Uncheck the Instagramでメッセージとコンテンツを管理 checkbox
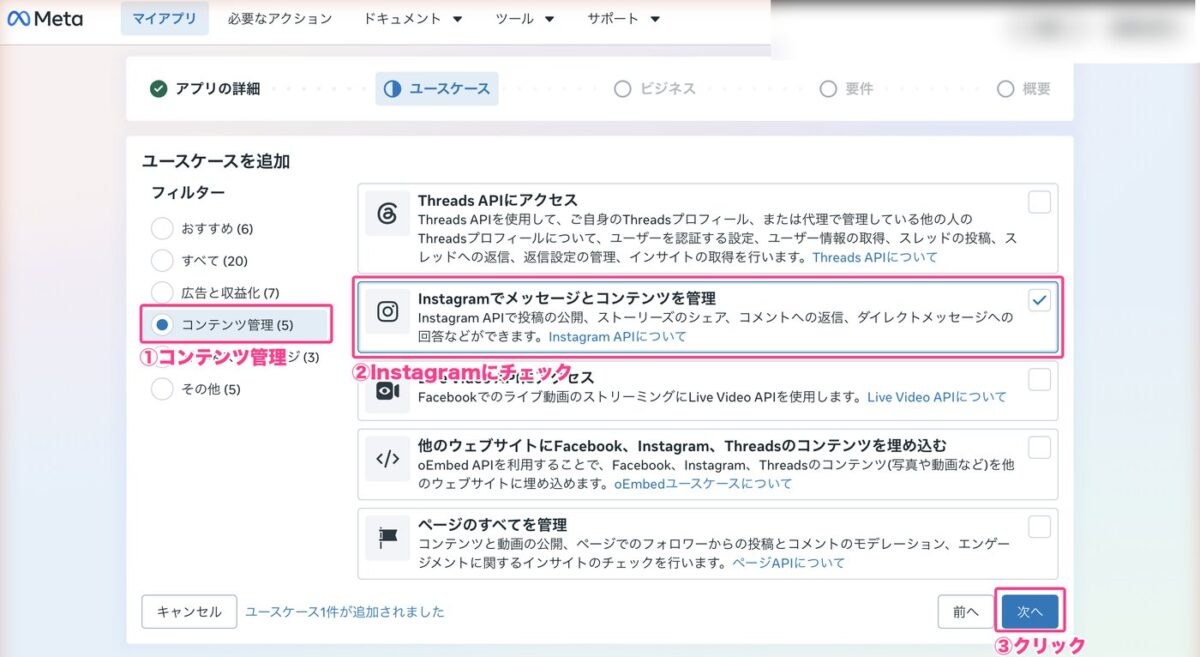 pyautogui.click(x=1040, y=300)
